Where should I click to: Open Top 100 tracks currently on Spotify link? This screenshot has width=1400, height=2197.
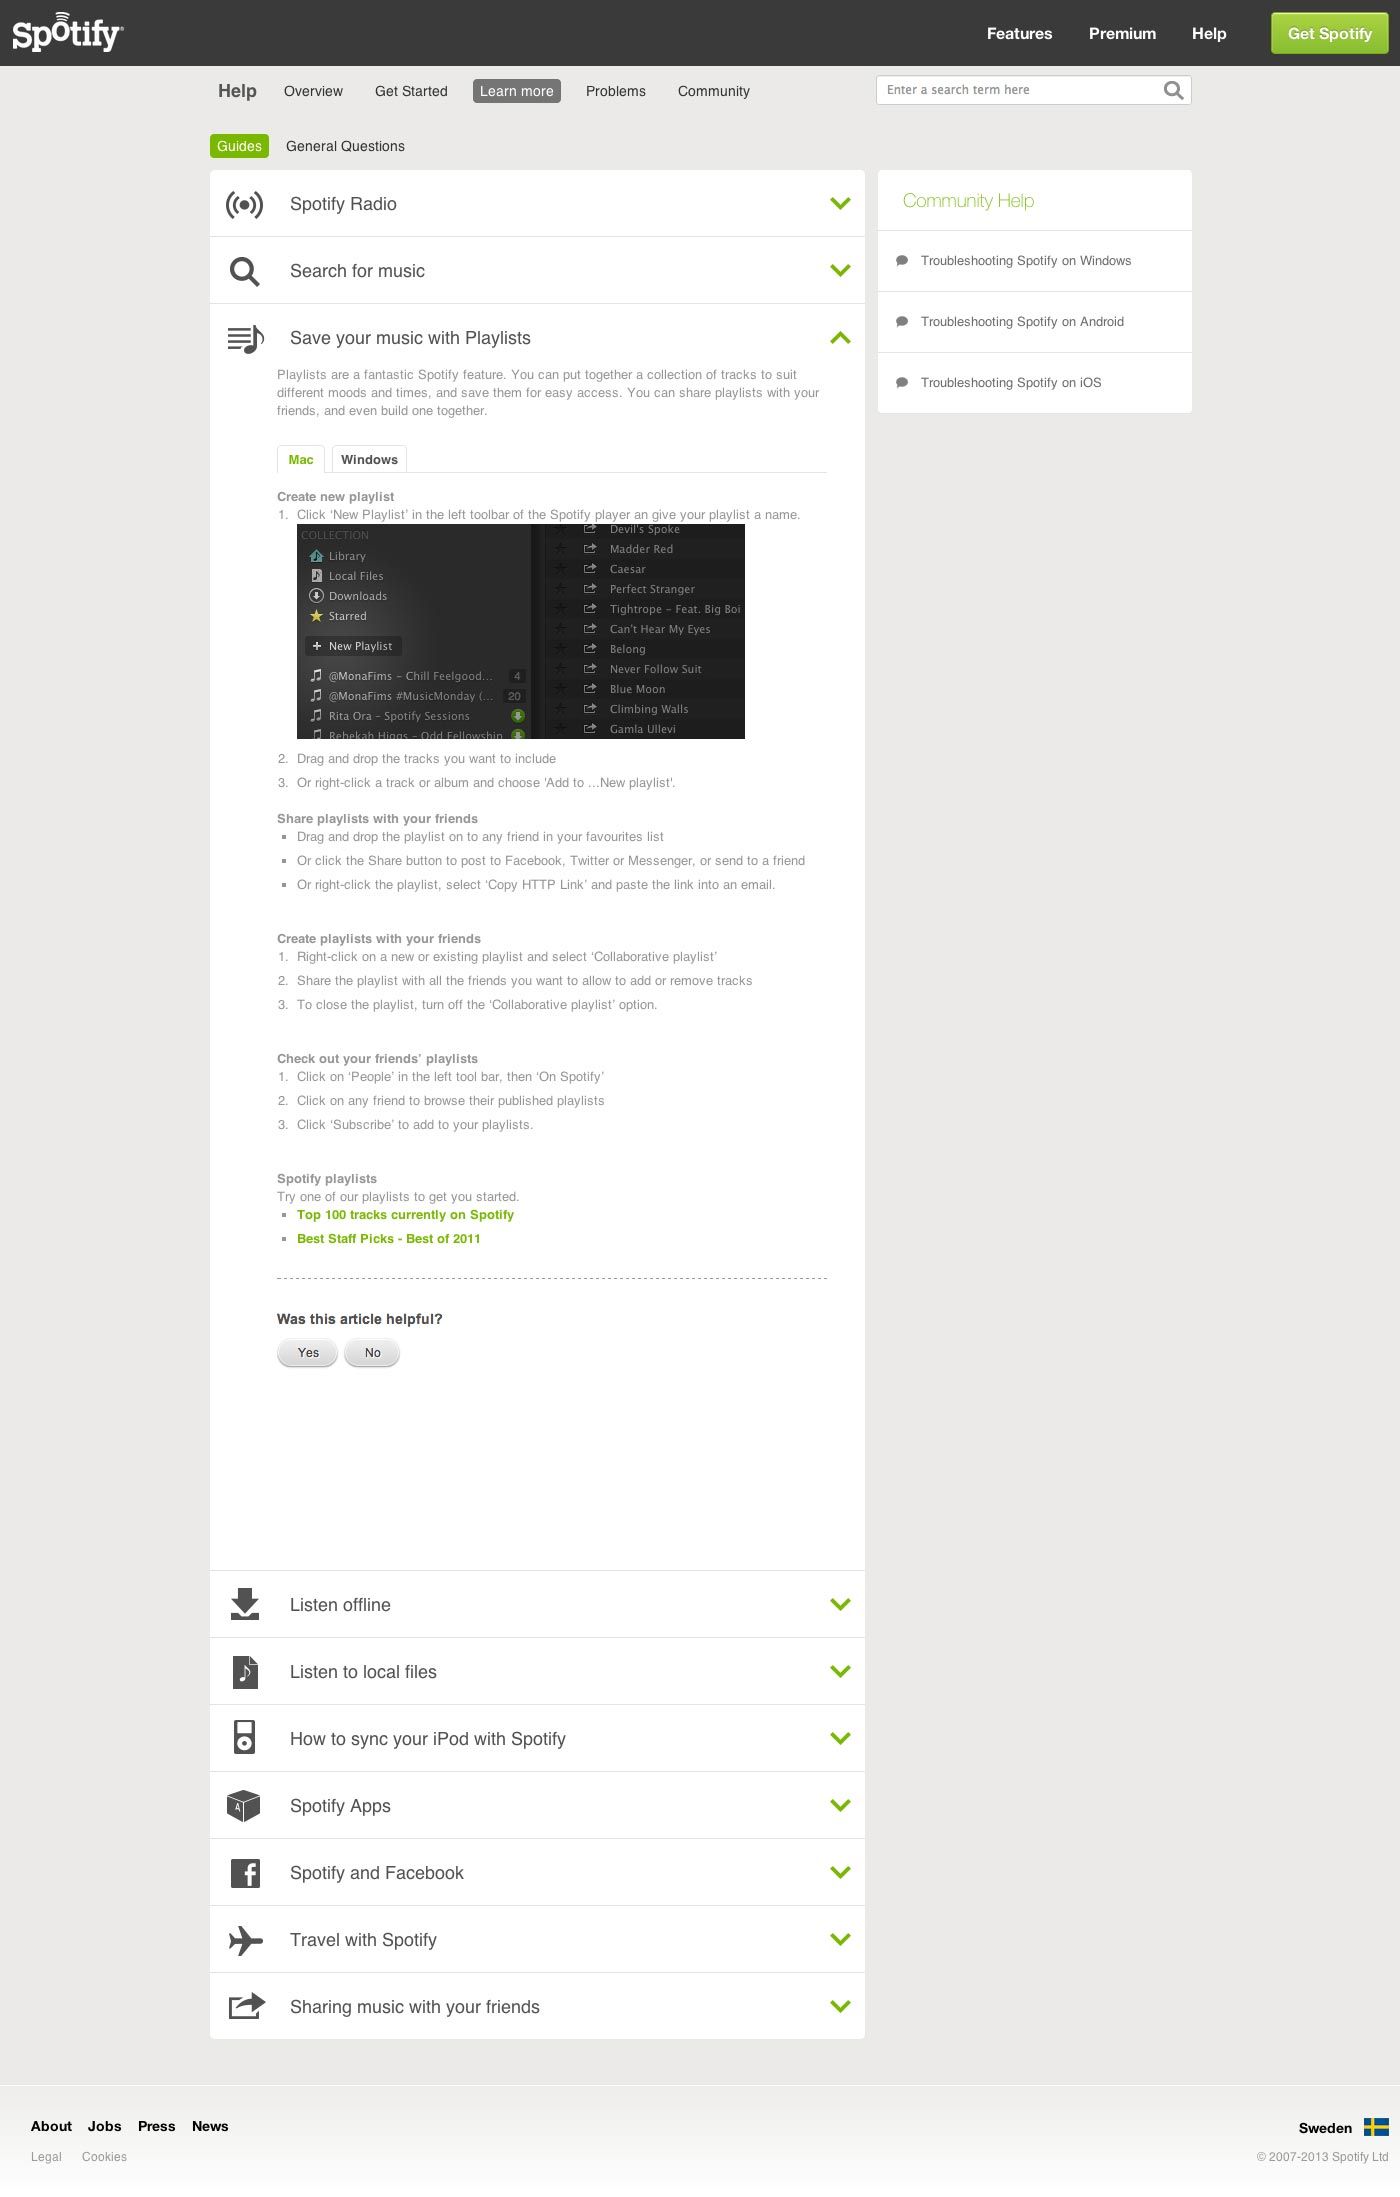(x=405, y=1215)
